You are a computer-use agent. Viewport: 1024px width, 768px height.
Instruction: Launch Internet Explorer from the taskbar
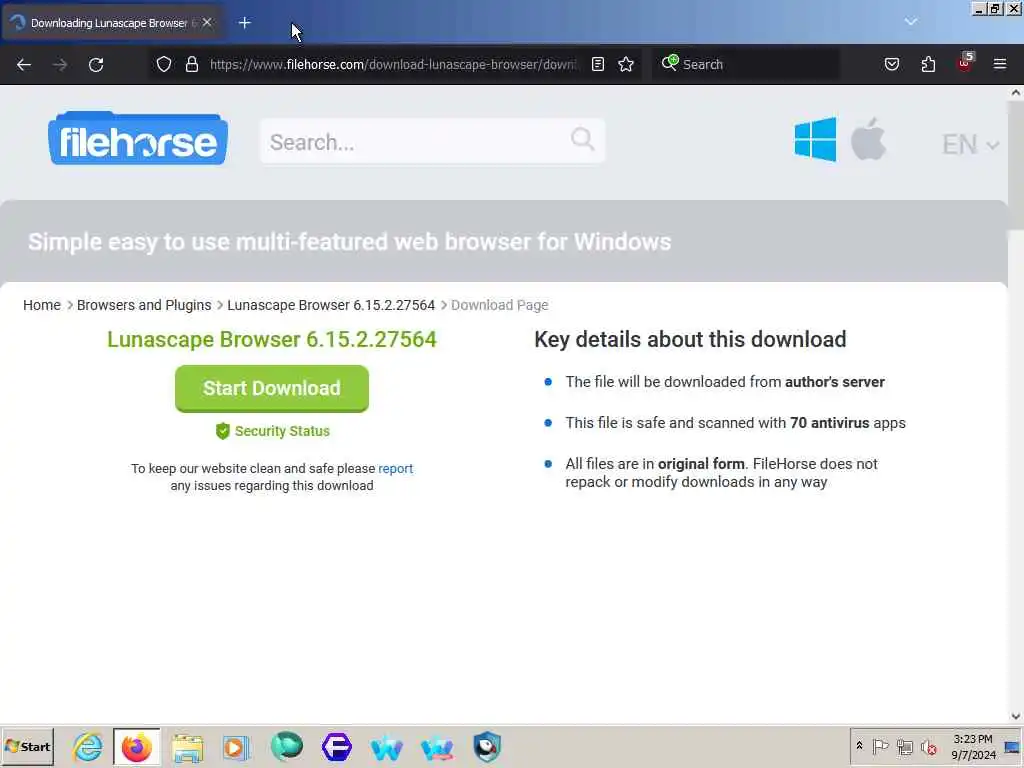coord(88,747)
